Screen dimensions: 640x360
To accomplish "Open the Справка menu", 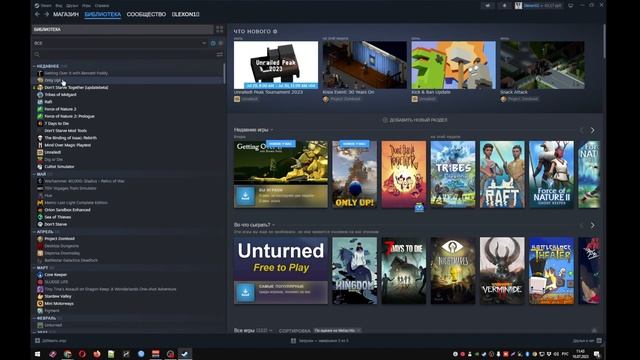I will [x=102, y=6].
